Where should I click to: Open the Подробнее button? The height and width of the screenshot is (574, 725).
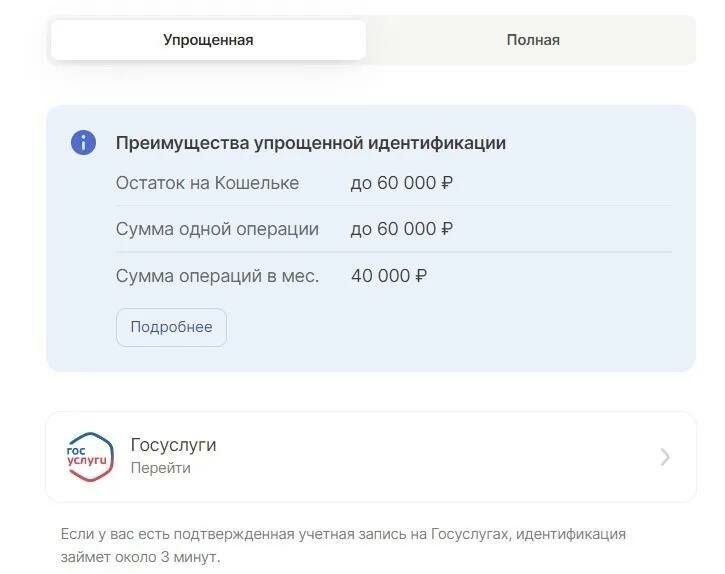pyautogui.click(x=171, y=327)
